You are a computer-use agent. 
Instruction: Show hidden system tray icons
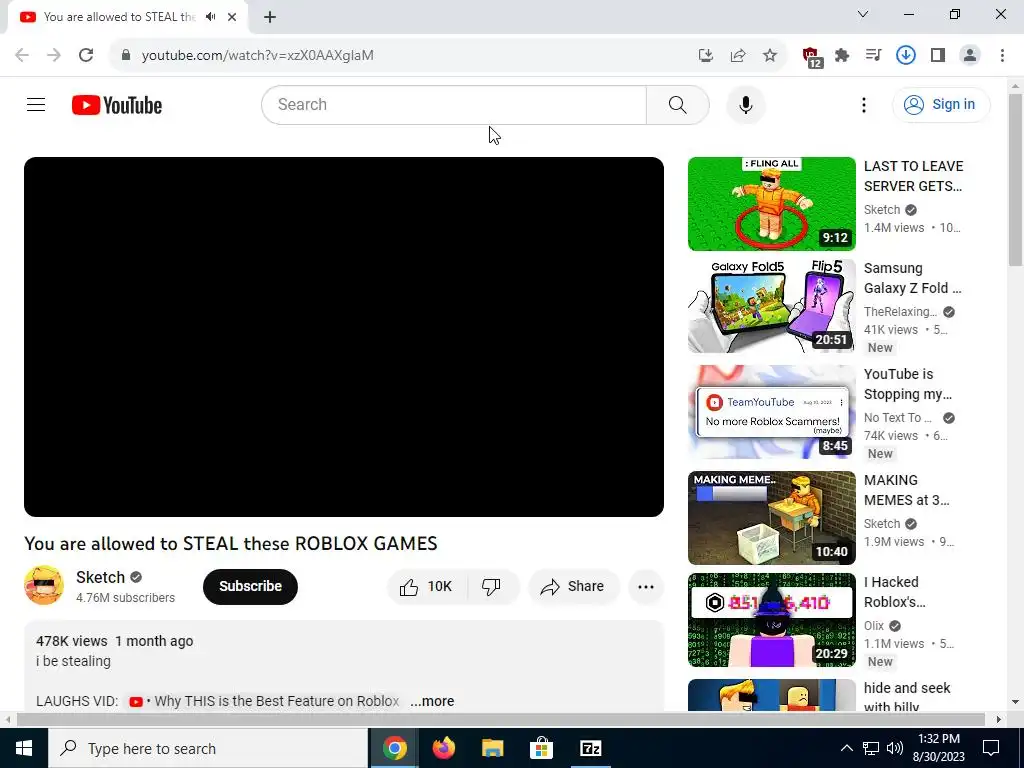(x=846, y=748)
